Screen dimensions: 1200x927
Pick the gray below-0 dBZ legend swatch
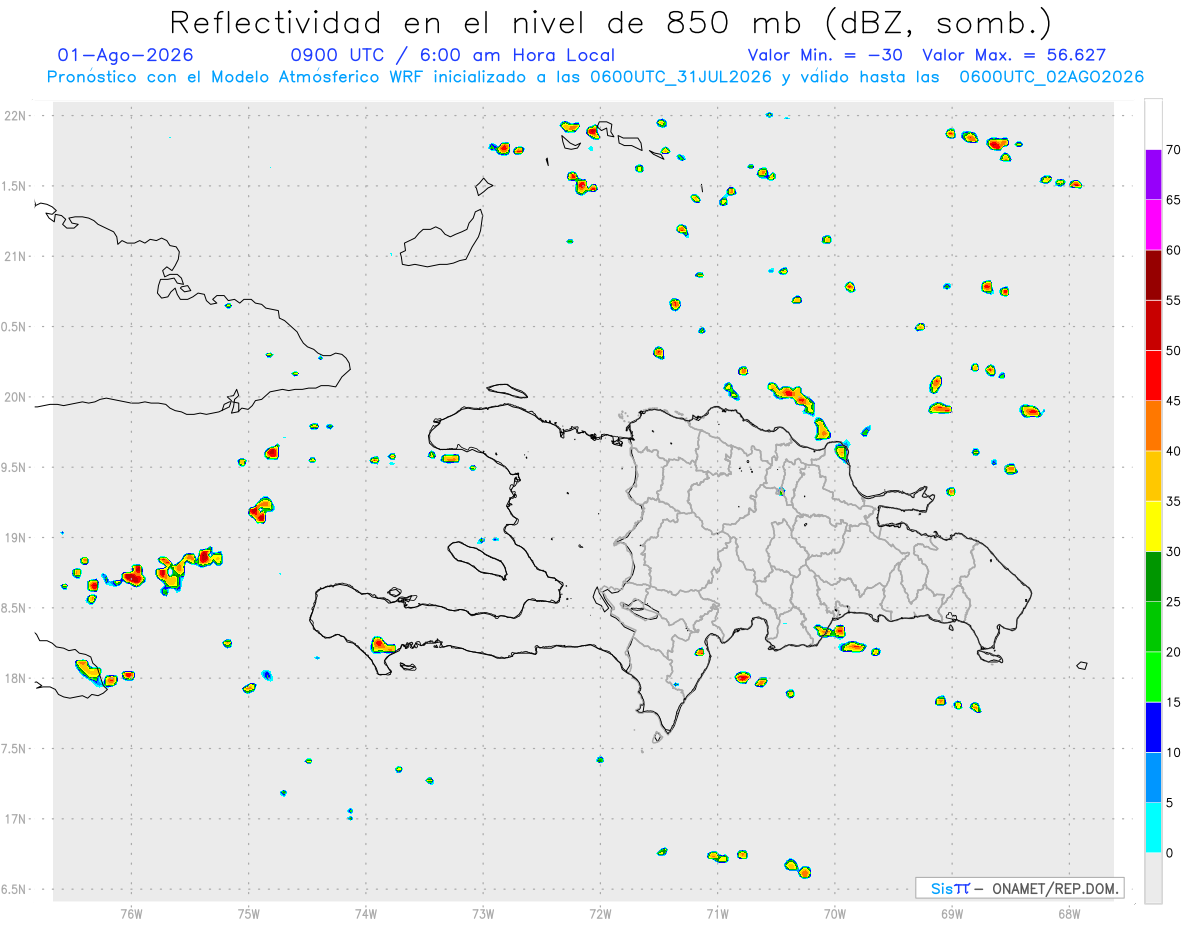(1153, 878)
